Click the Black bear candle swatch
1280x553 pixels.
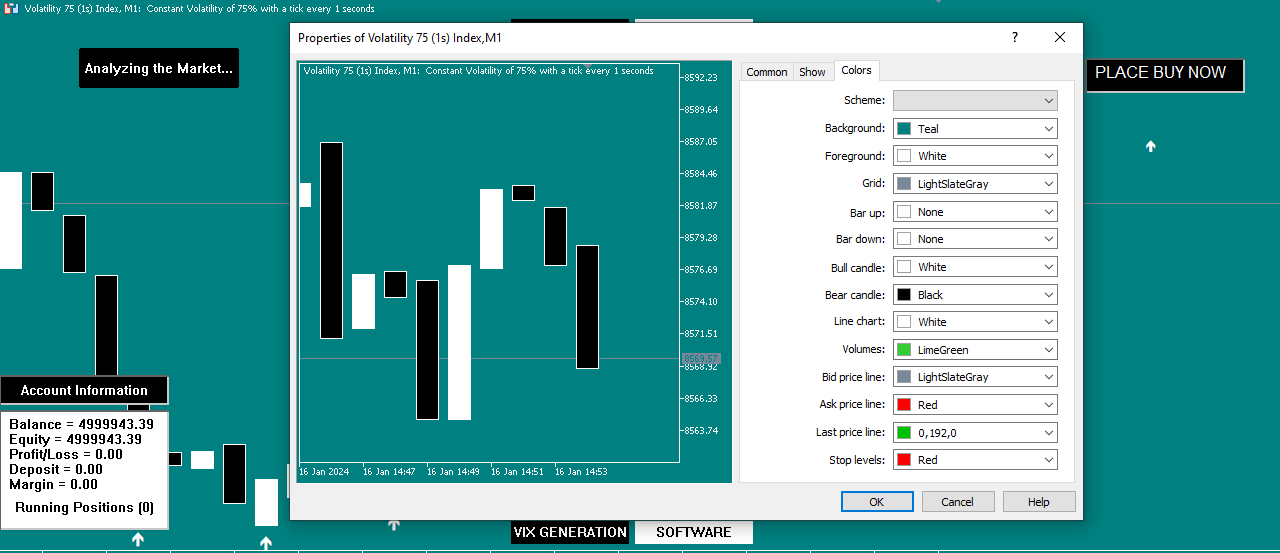[x=904, y=295]
